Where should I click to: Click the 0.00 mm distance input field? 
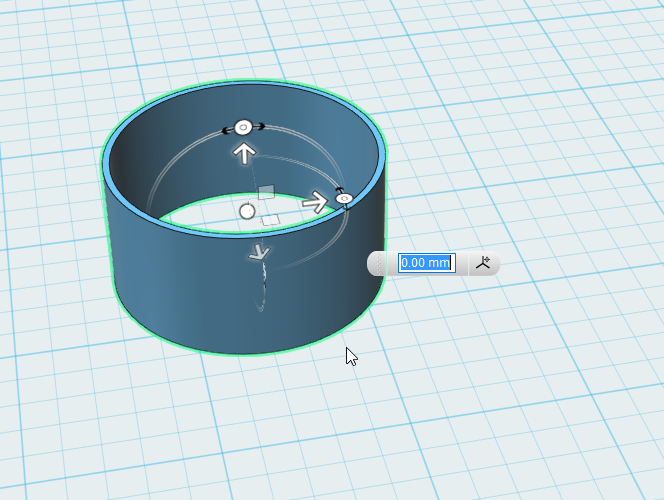426,263
